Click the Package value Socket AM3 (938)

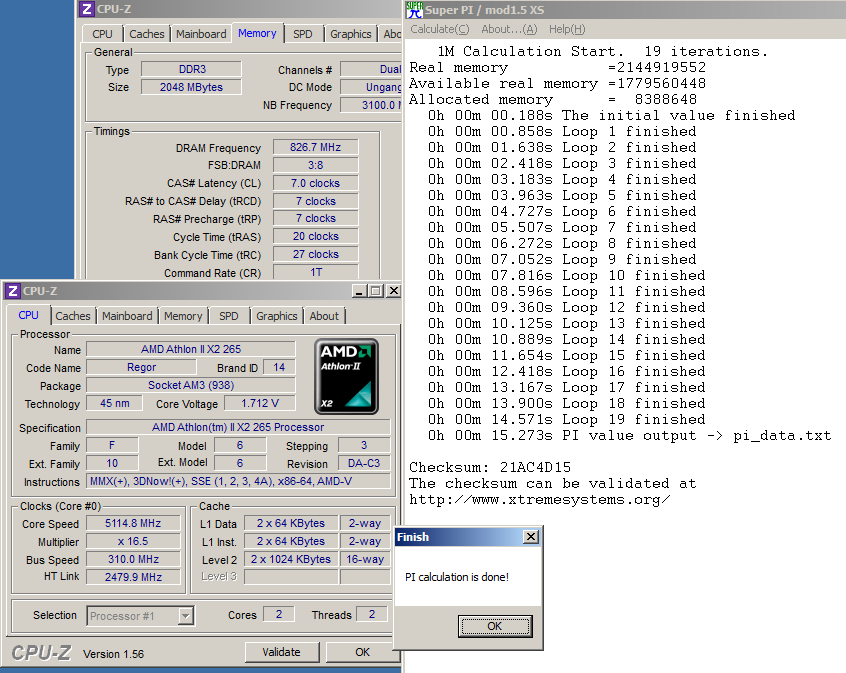[191, 385]
